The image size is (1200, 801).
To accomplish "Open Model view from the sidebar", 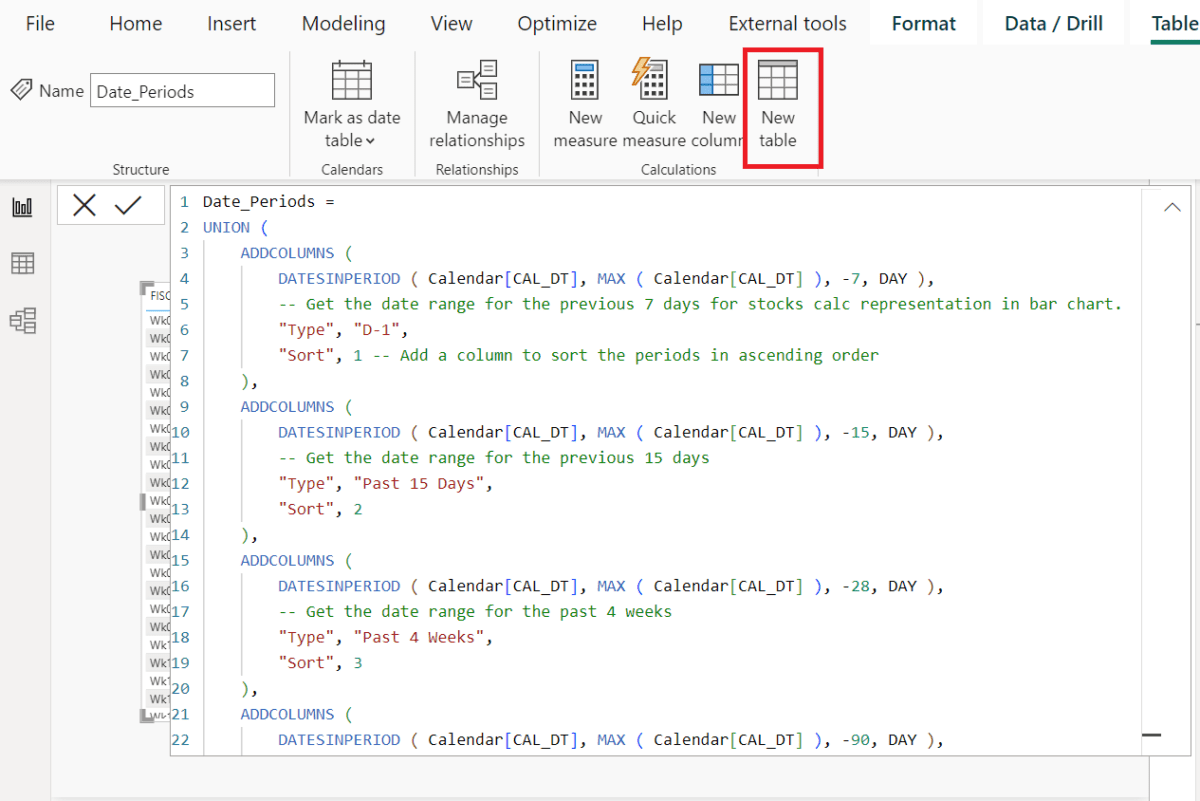I will (22, 319).
